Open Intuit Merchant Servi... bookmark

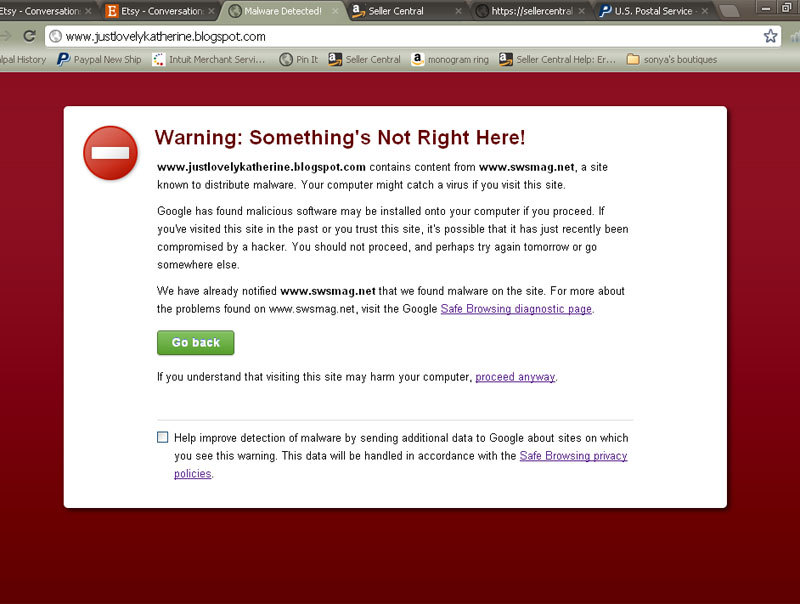point(209,60)
